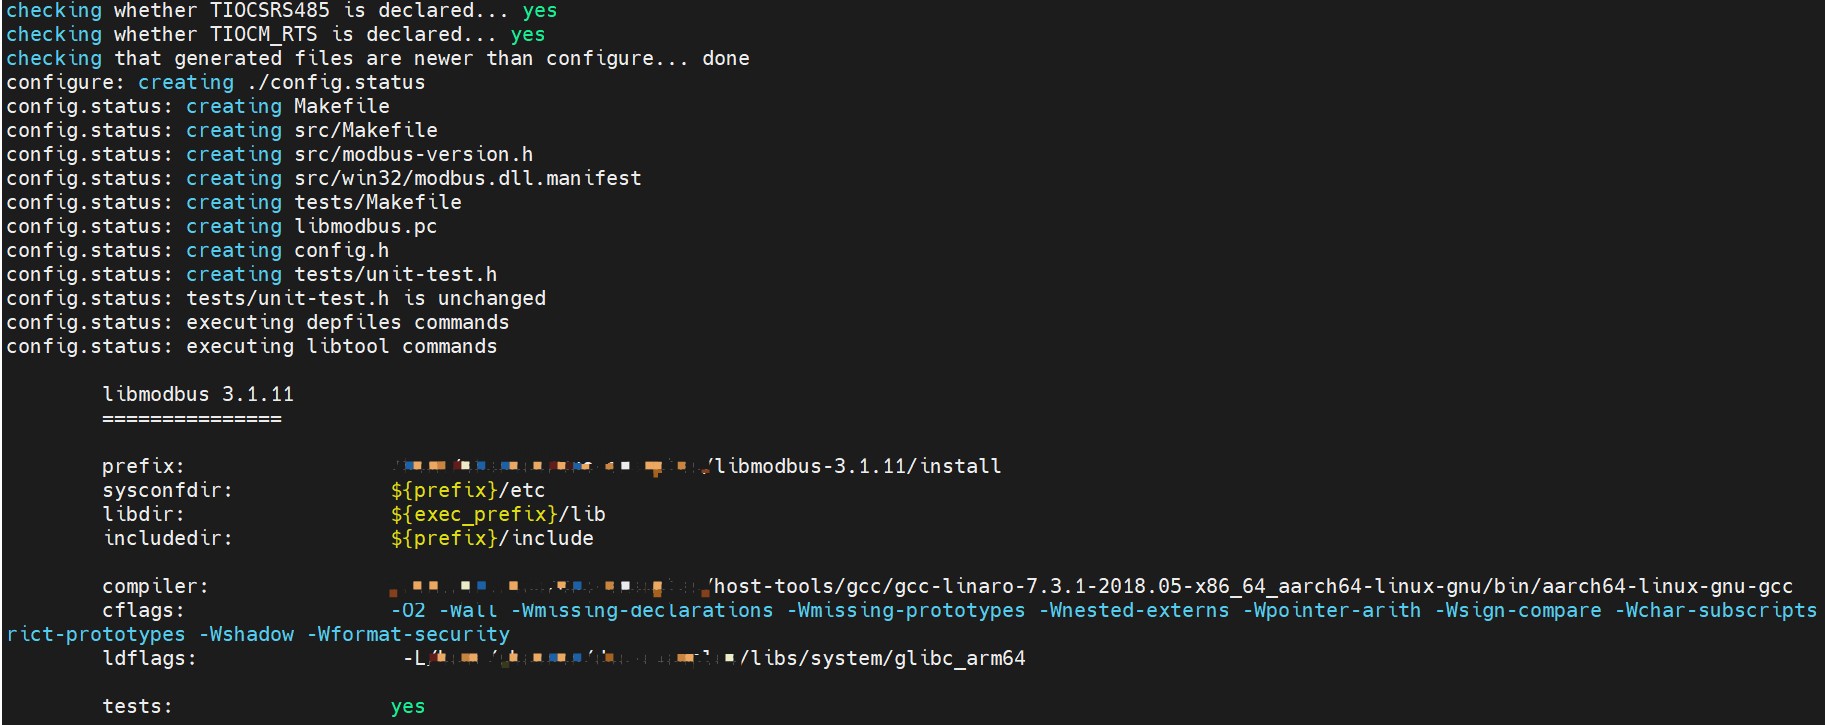Click the ${prefix}/etc sysconfdir value
Viewport: 1825px width, 725px height.
[467, 490]
